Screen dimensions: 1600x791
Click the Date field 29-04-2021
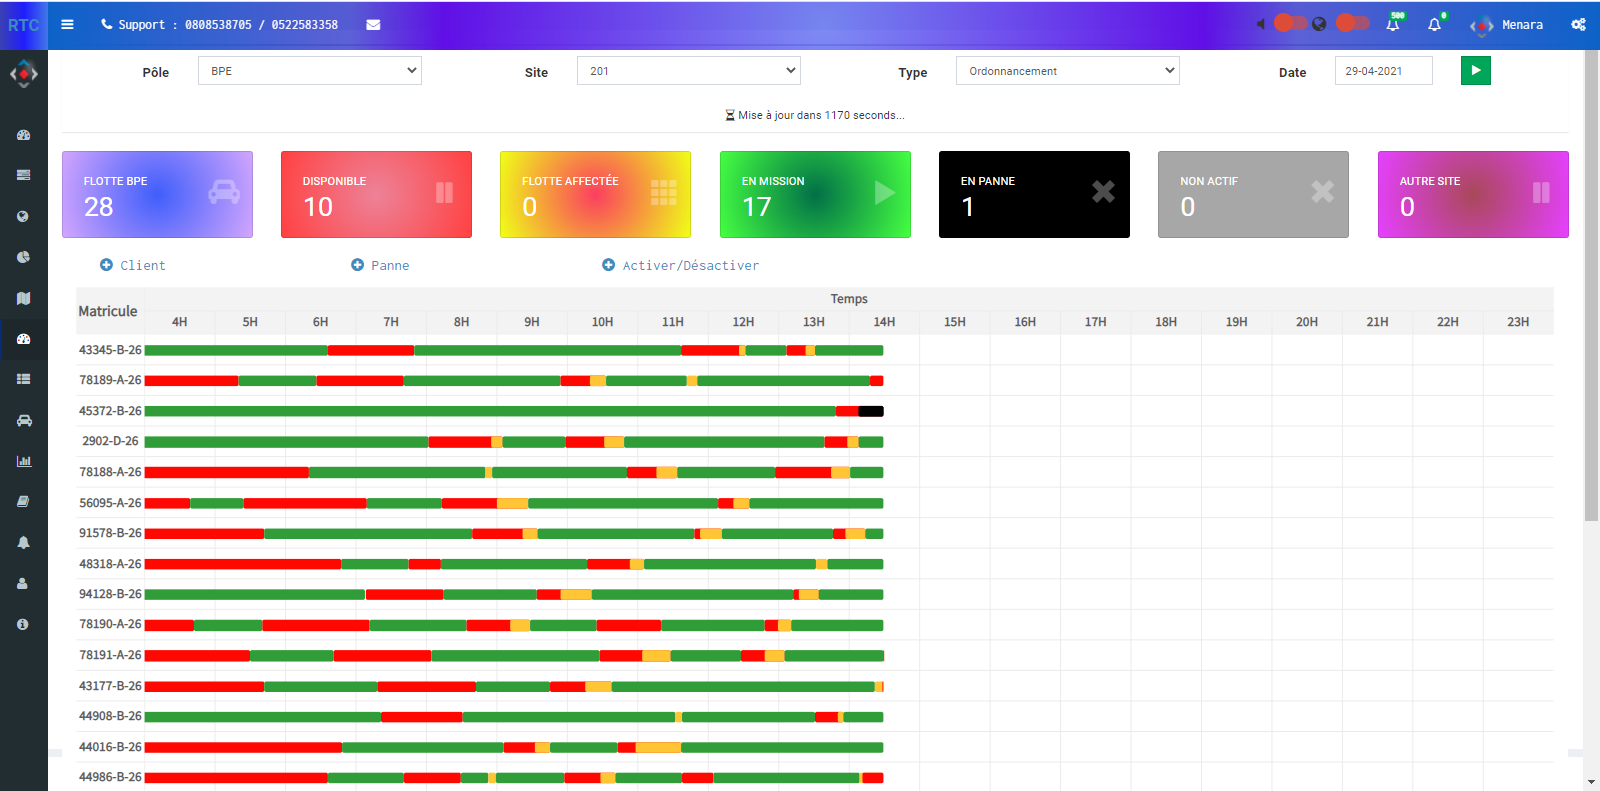pos(1384,71)
